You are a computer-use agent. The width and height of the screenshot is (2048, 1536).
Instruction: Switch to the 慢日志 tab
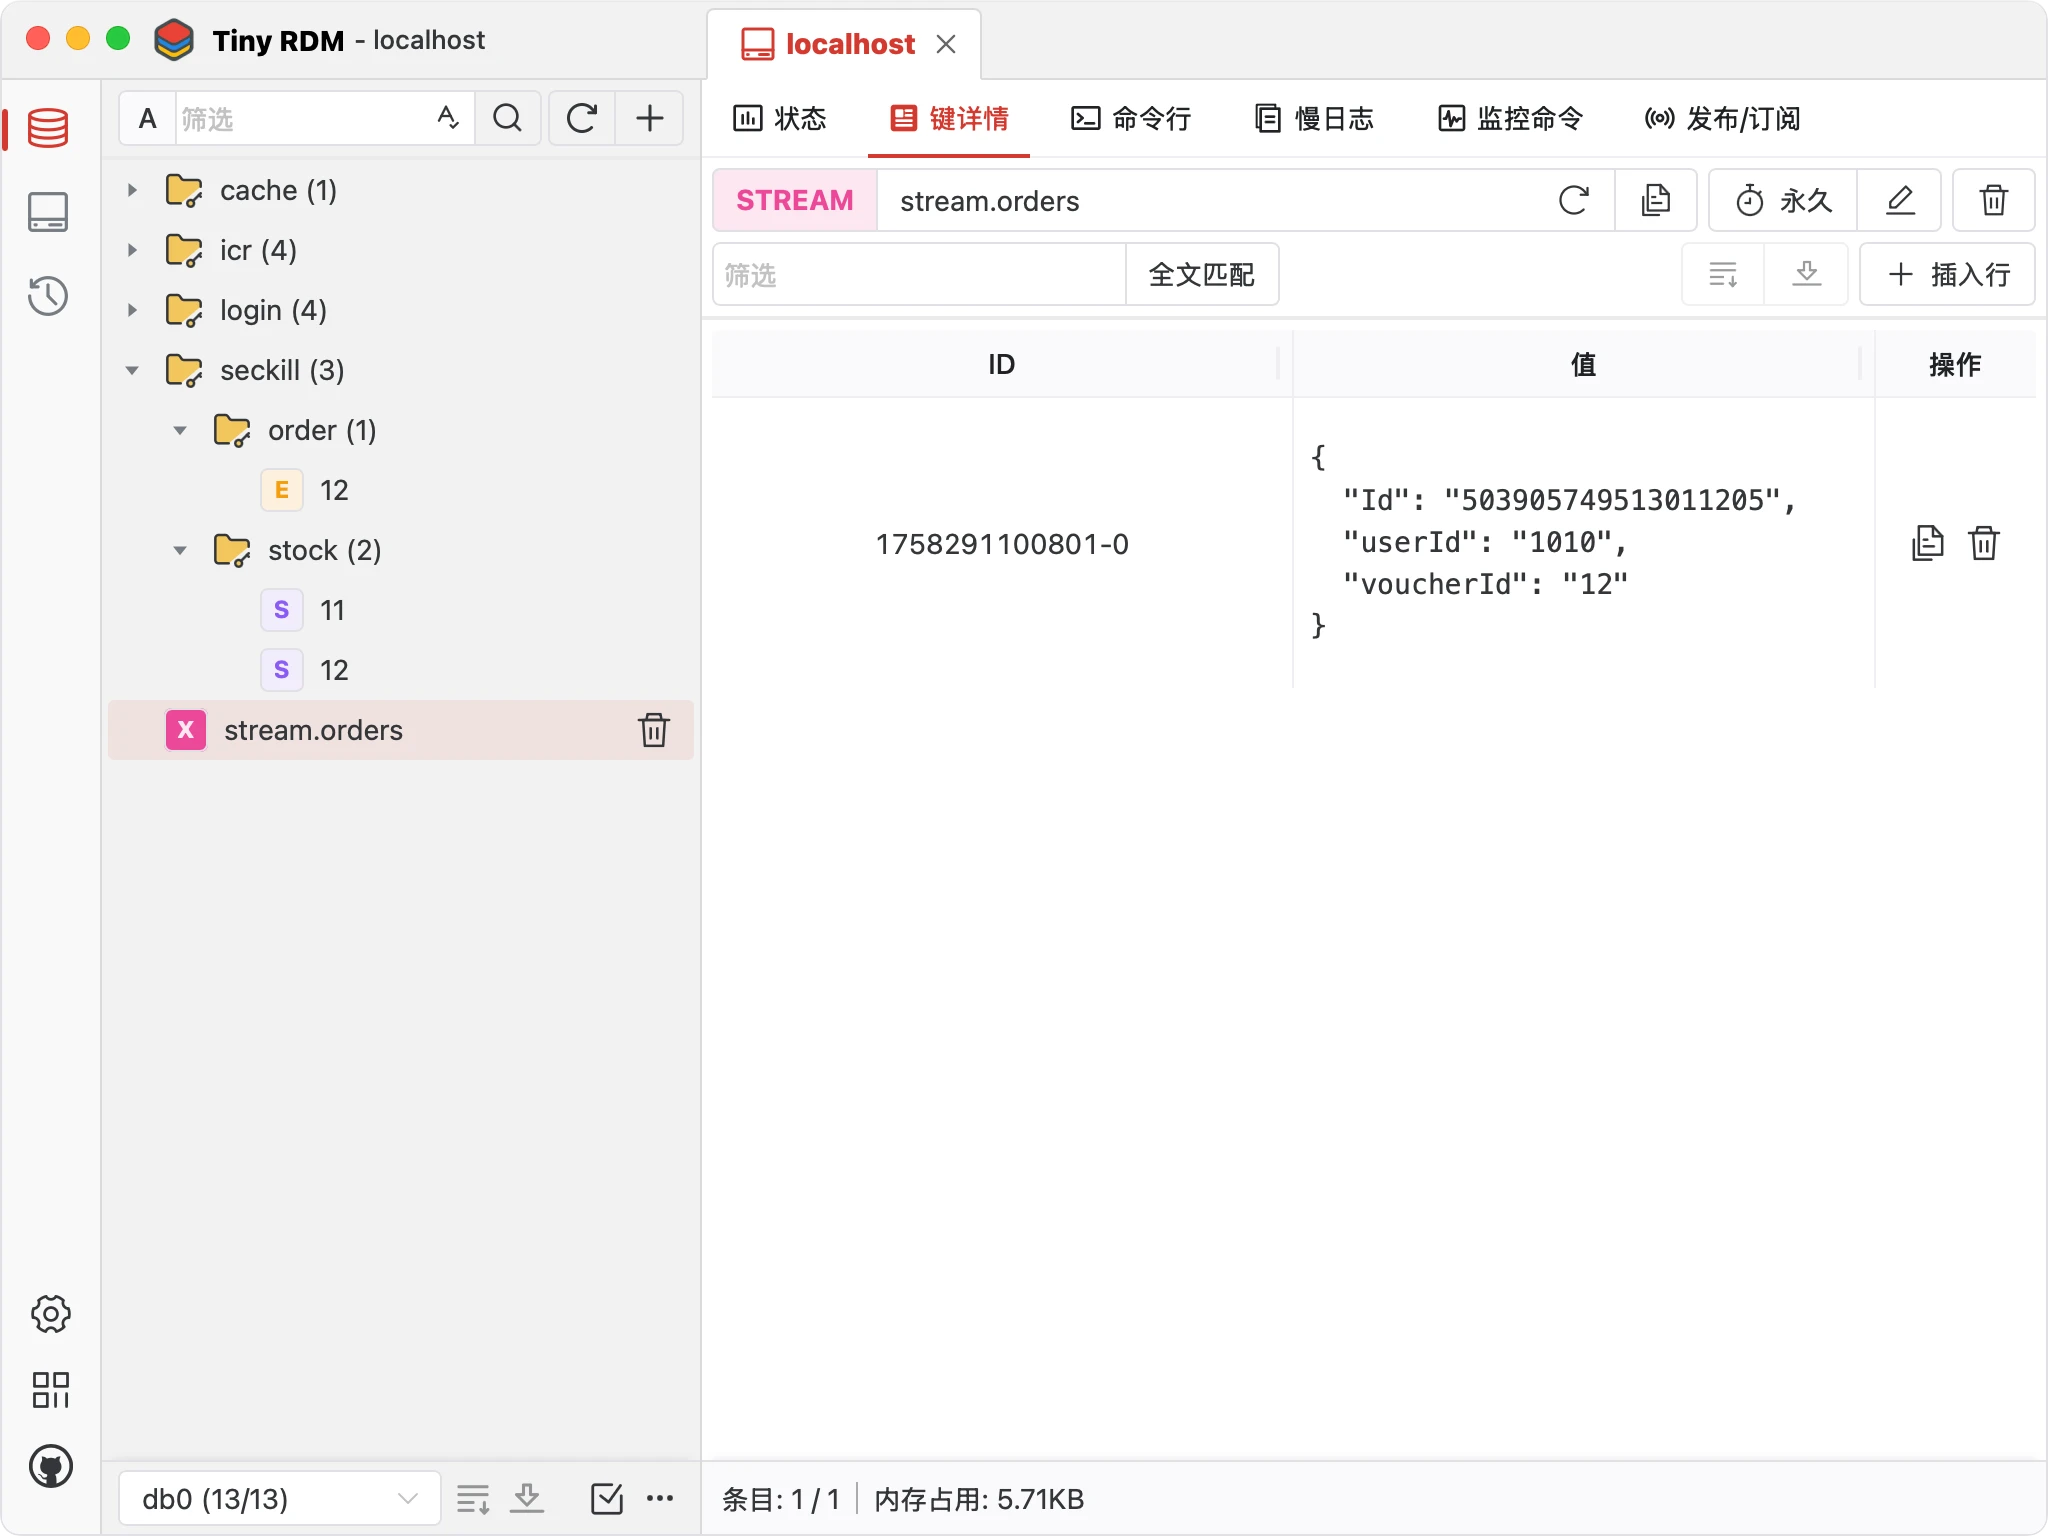point(1314,119)
